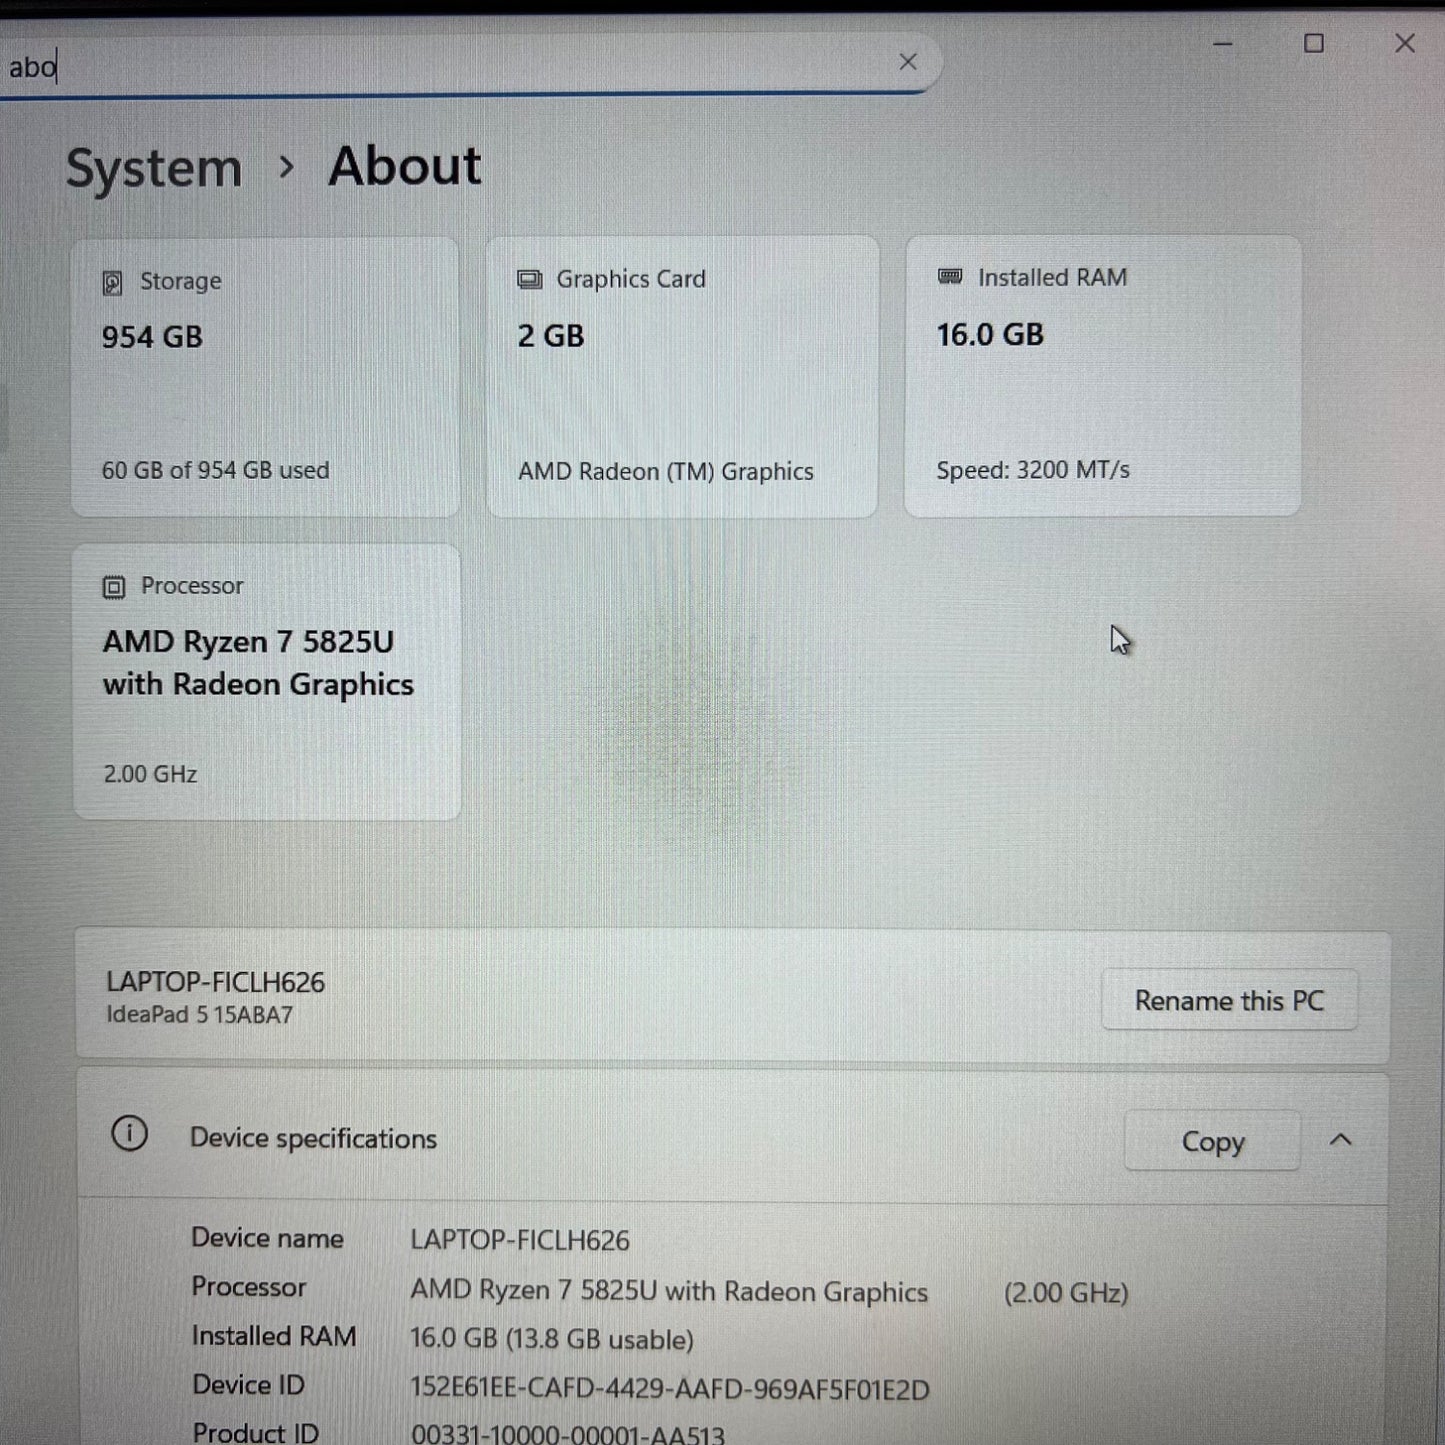Select the '(2.00 GHz)' specification value
This screenshot has height=1445, width=1445.
pyautogui.click(x=1066, y=1293)
